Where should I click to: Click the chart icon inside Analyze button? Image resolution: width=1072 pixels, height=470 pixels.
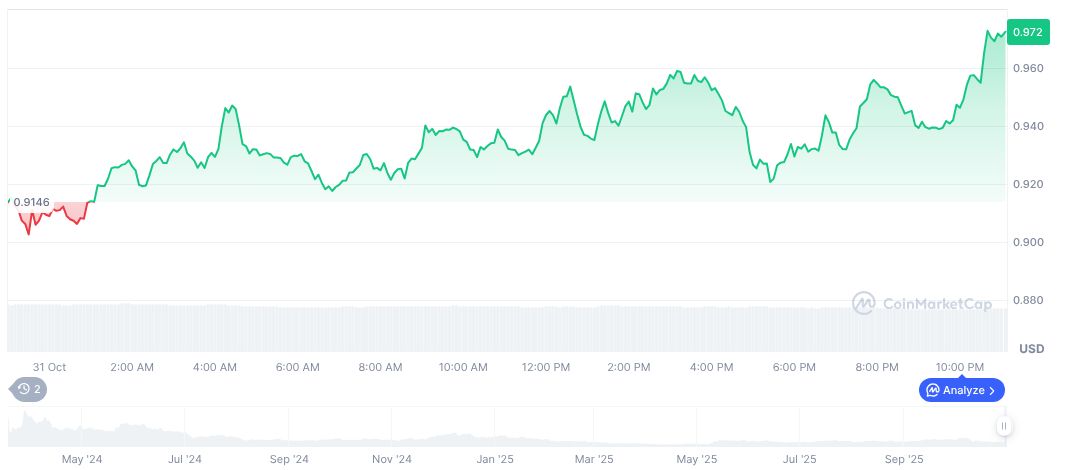coord(932,390)
